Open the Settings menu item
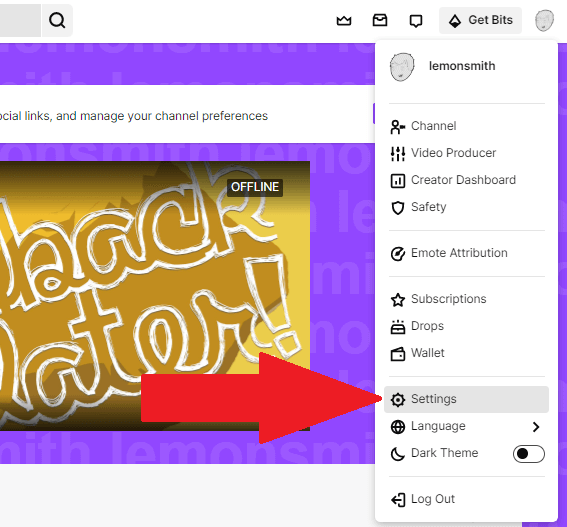This screenshot has width=567, height=527. click(466, 399)
